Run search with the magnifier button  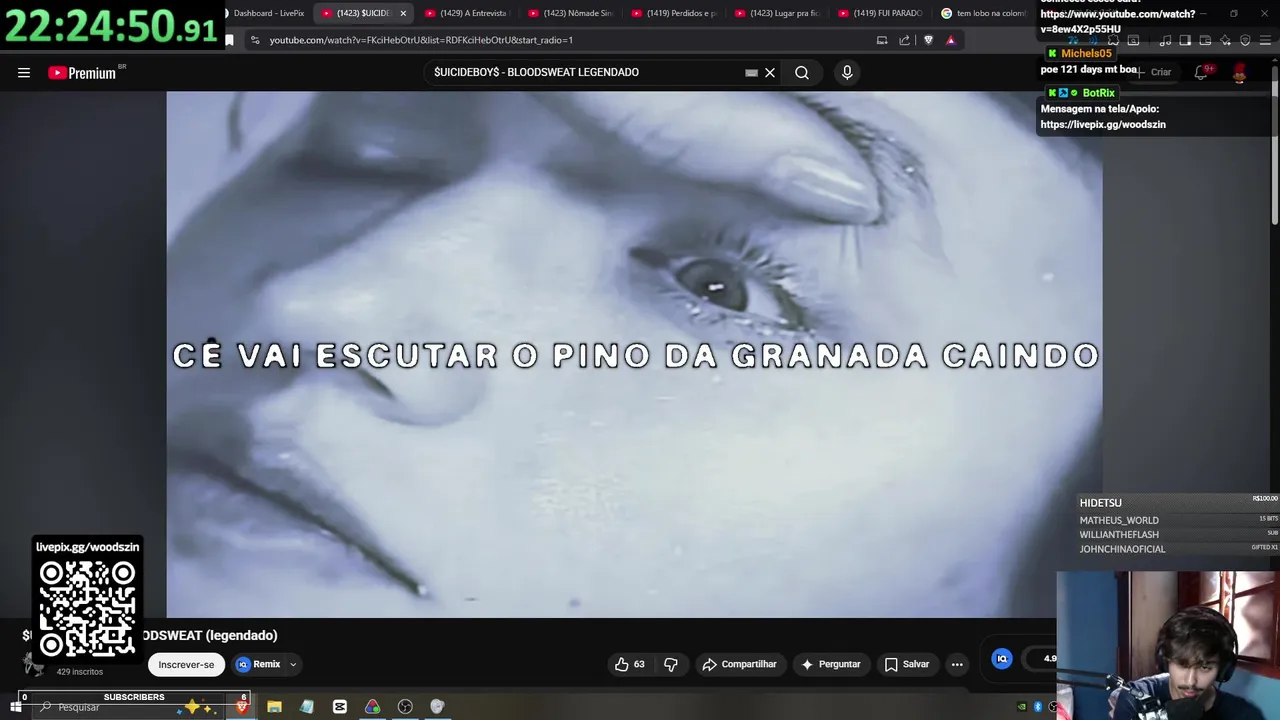click(802, 73)
